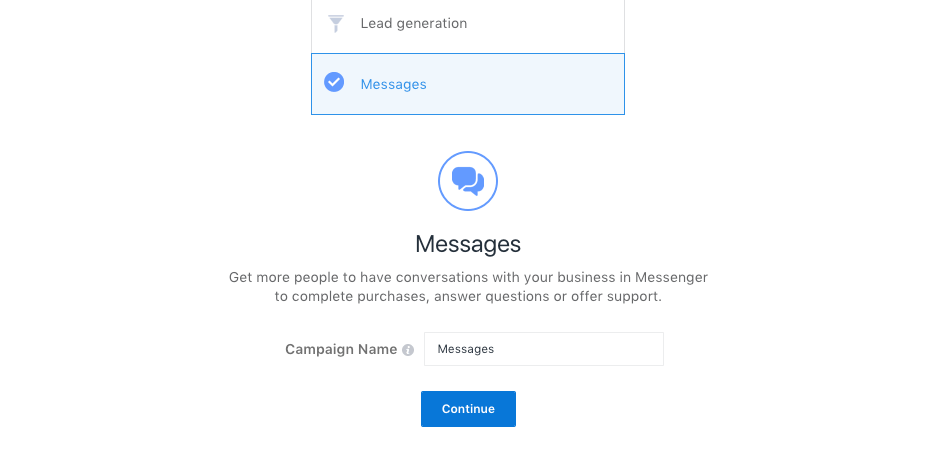Choose the Lead generation row's empty area
Viewport: 938px width, 450px height.
544,23
